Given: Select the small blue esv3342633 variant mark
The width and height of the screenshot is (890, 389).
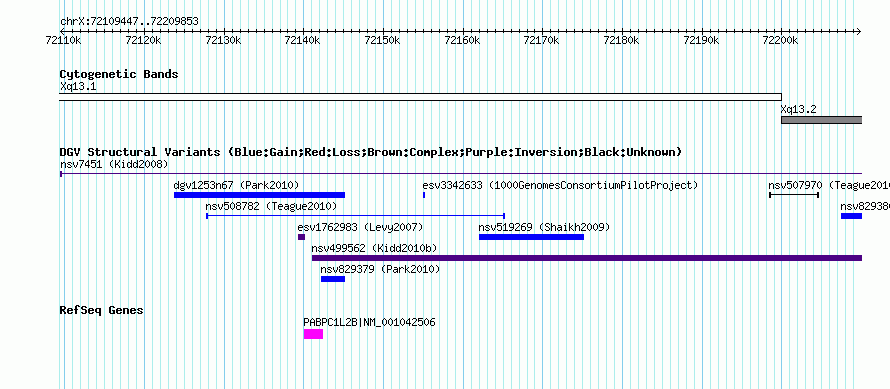Looking at the screenshot, I should coord(424,195).
